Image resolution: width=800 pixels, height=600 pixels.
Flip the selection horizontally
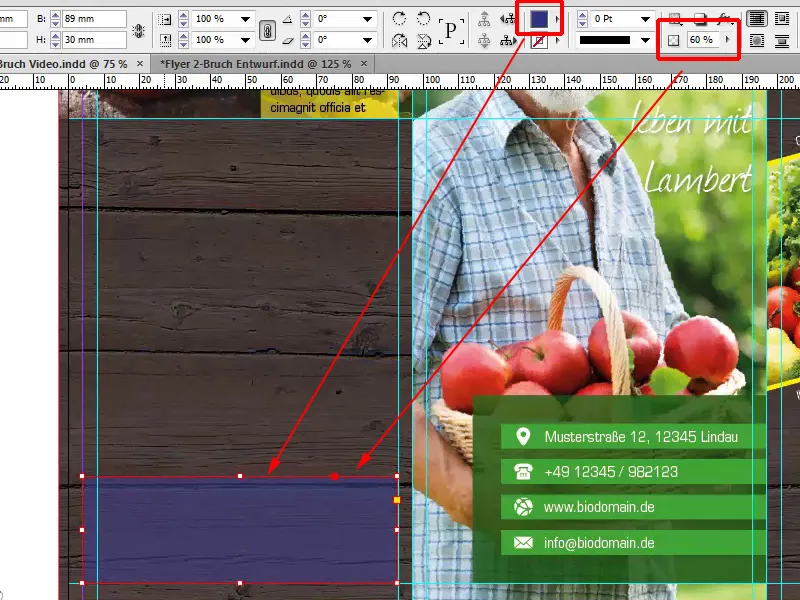399,41
